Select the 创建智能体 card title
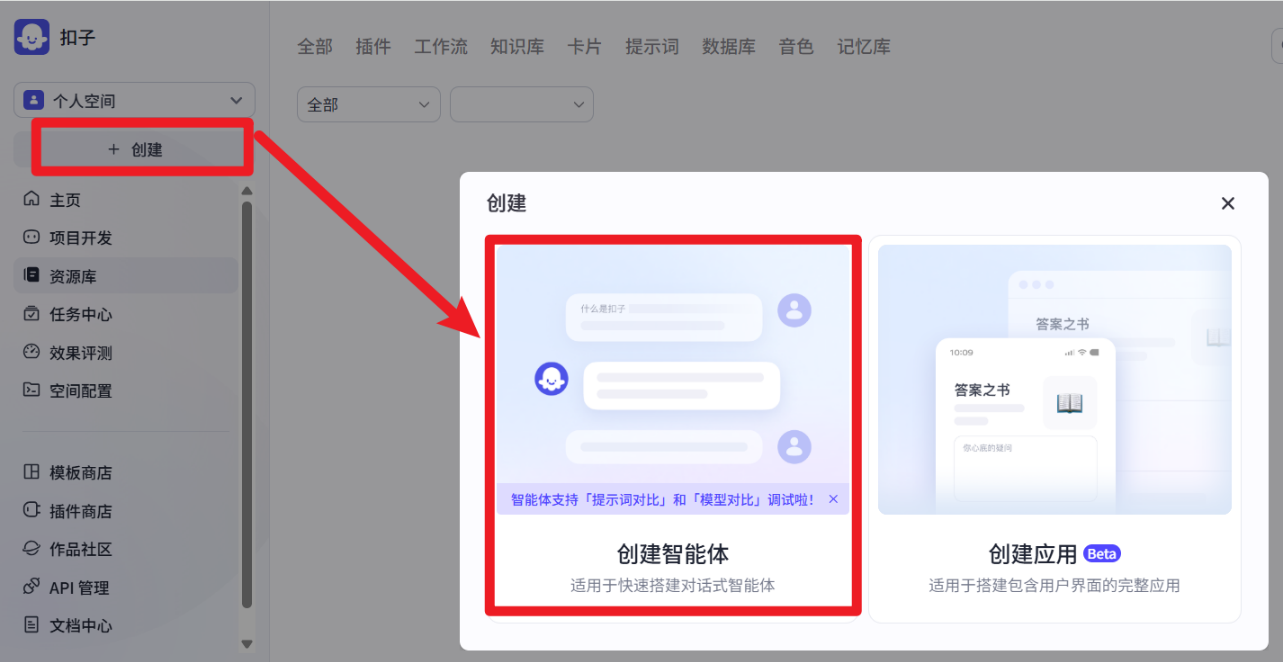This screenshot has height=662, width=1283. coord(672,554)
